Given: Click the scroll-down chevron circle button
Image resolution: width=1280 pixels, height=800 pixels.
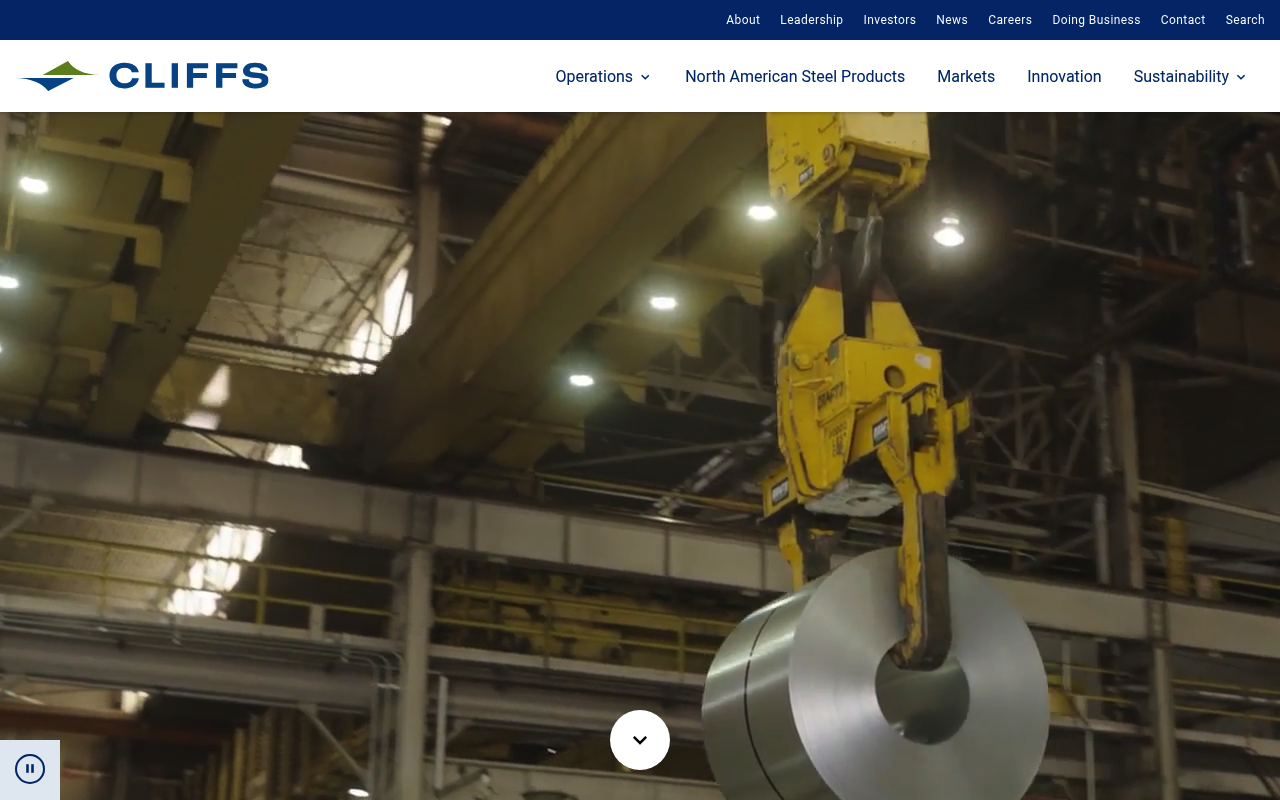Looking at the screenshot, I should coord(640,740).
